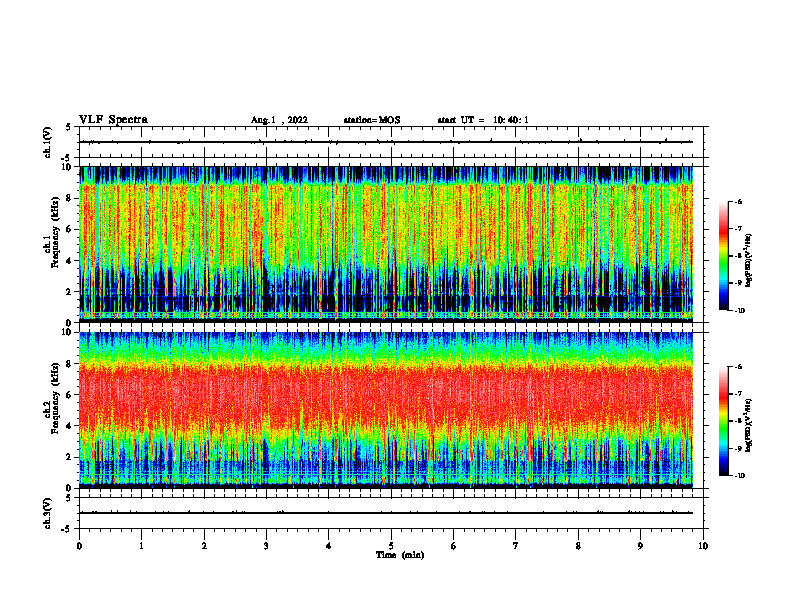Viewport: 792px width, 612px height.
Task: Click the ch.1 frequency tick label 4
Action: (70, 261)
